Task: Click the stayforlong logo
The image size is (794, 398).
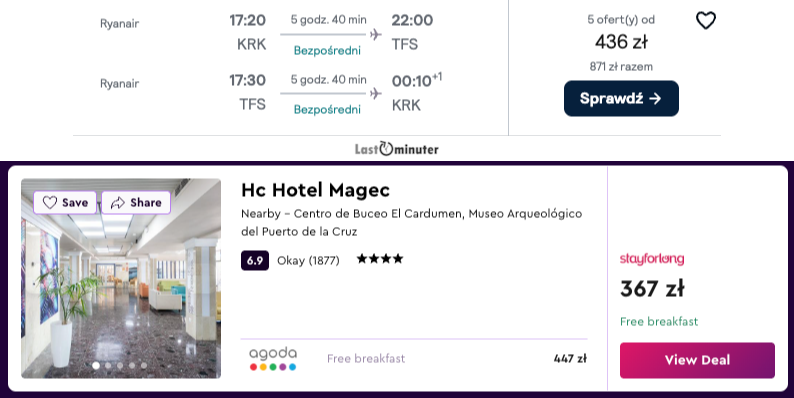Action: point(652,259)
